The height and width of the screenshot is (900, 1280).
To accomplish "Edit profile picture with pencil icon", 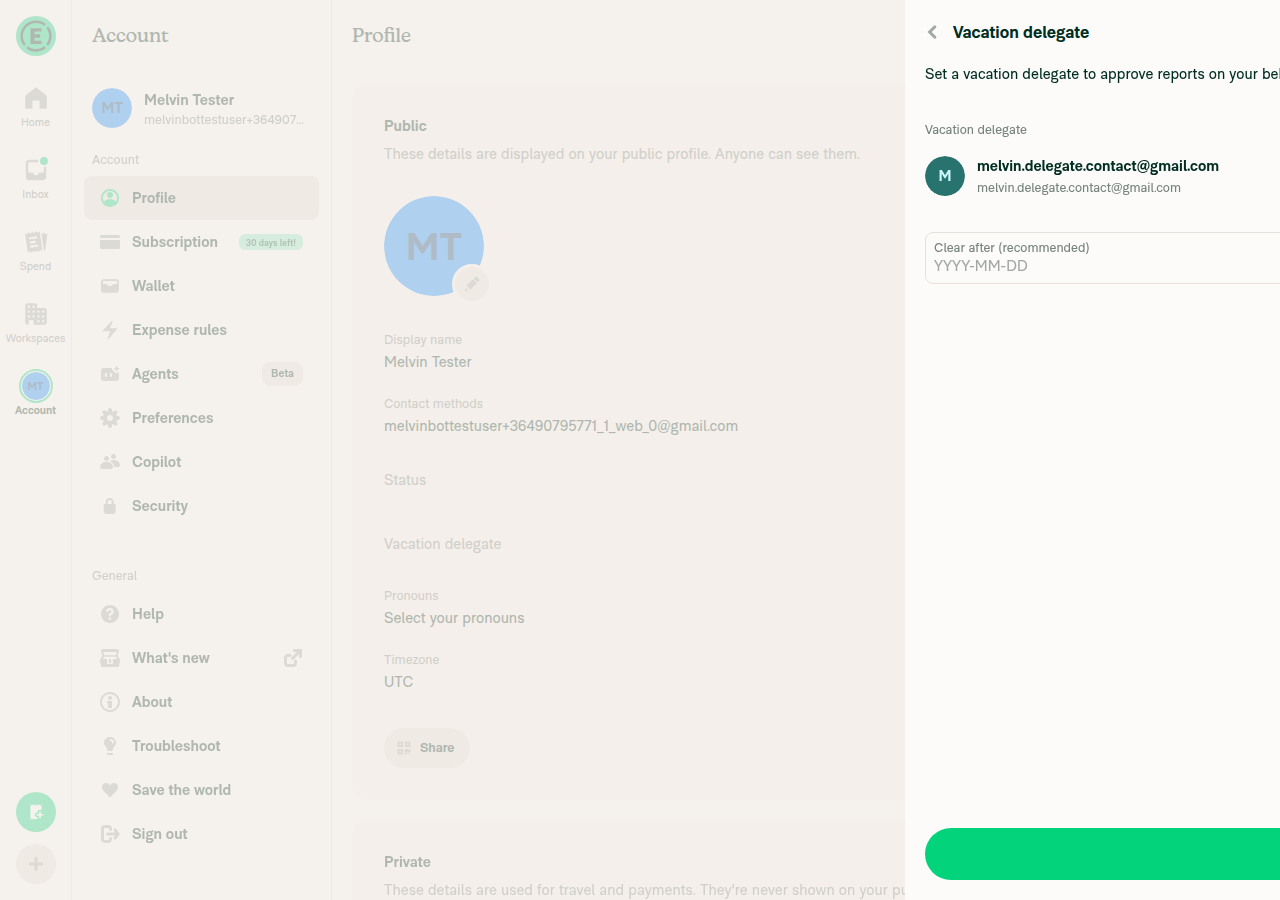I will [471, 283].
